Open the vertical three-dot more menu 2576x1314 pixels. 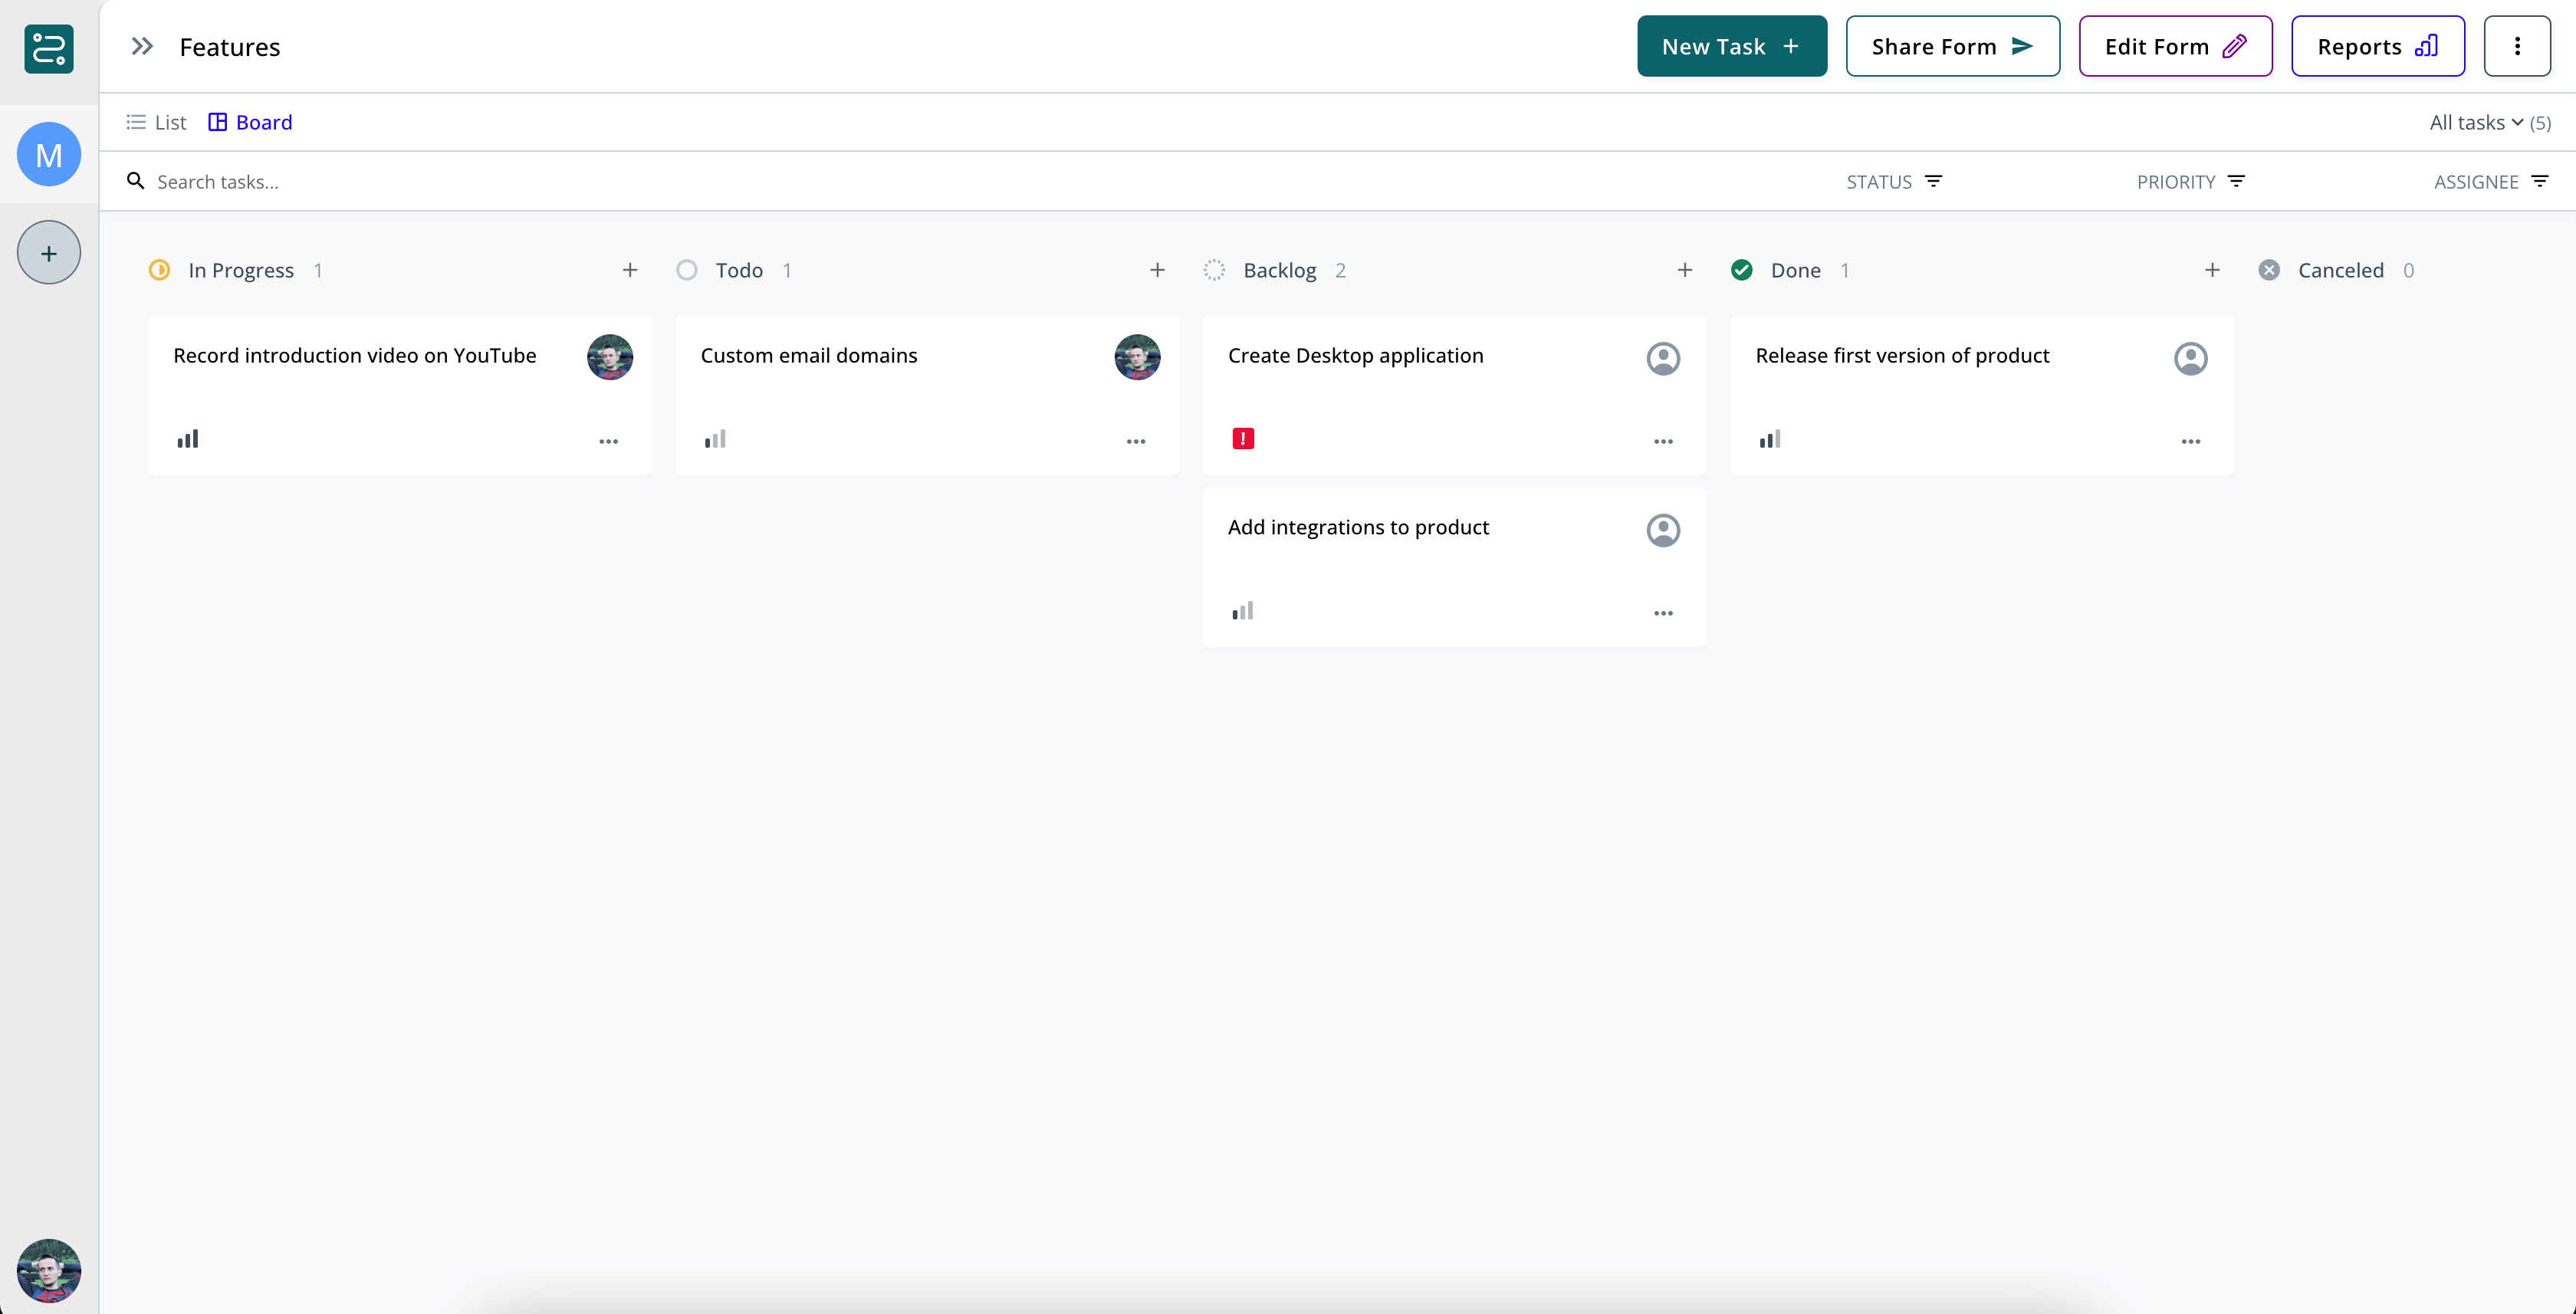point(2516,46)
